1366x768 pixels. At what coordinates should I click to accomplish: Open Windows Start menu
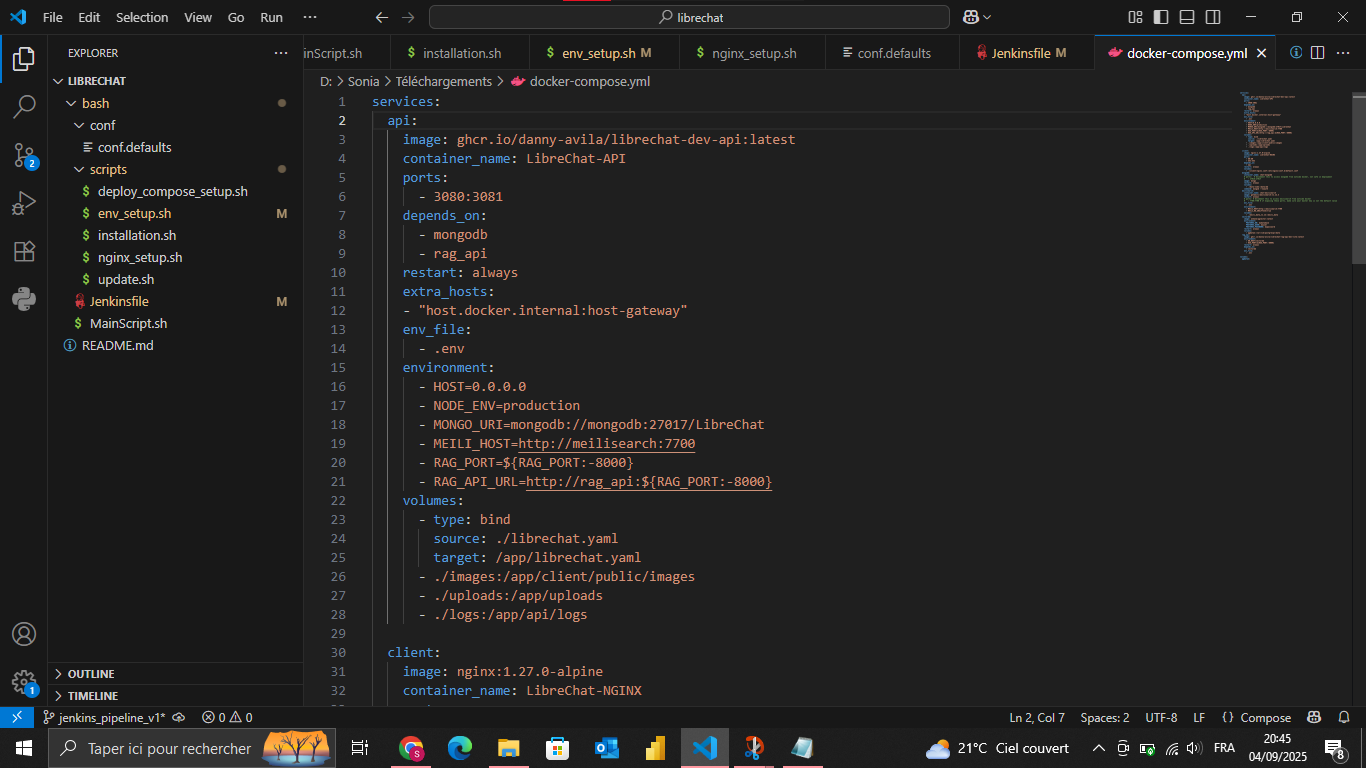click(x=24, y=748)
